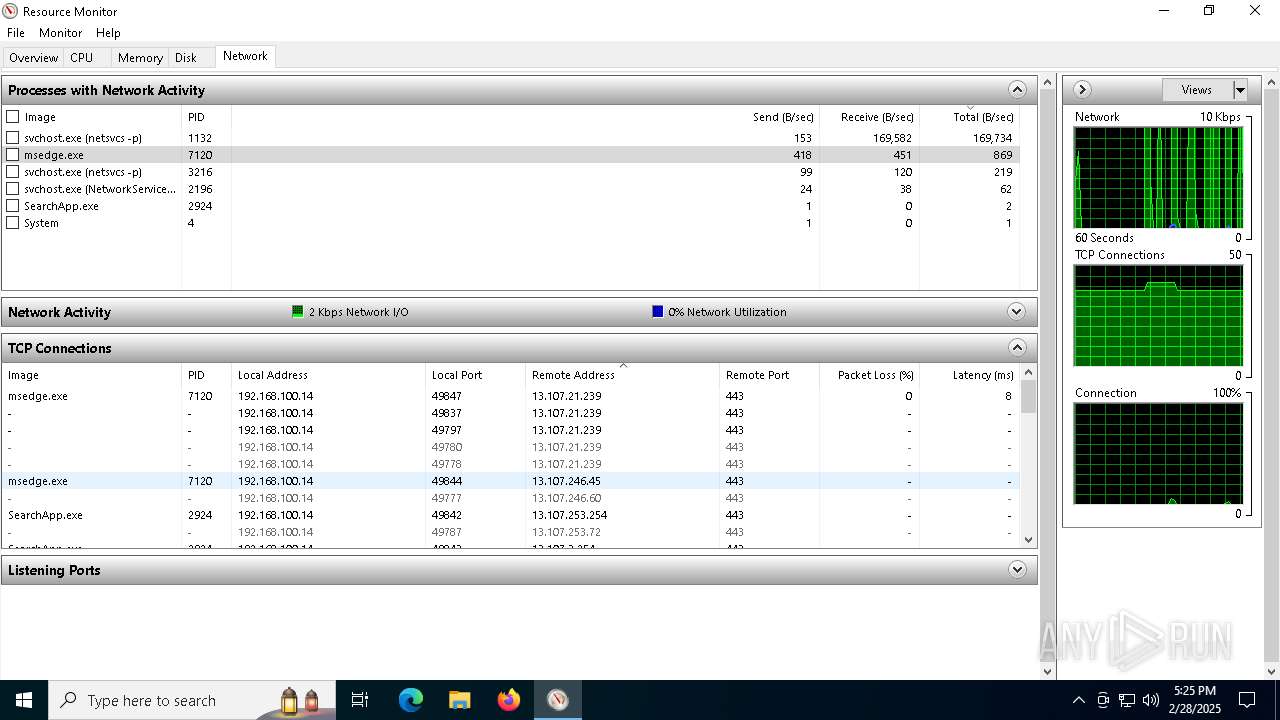Select msedge.exe connection to 13.107.246.45

[x=510, y=481]
